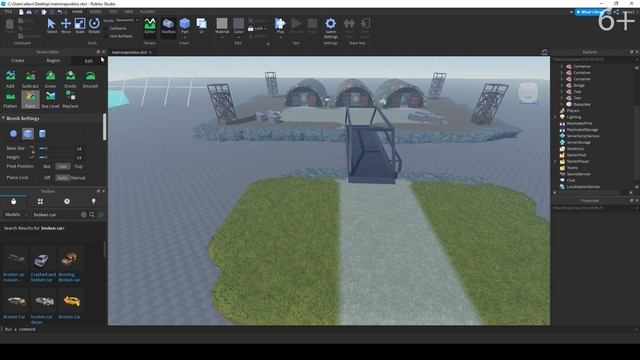Pick the Select tool in the ribbon
This screenshot has height=360, width=640.
coord(51,26)
